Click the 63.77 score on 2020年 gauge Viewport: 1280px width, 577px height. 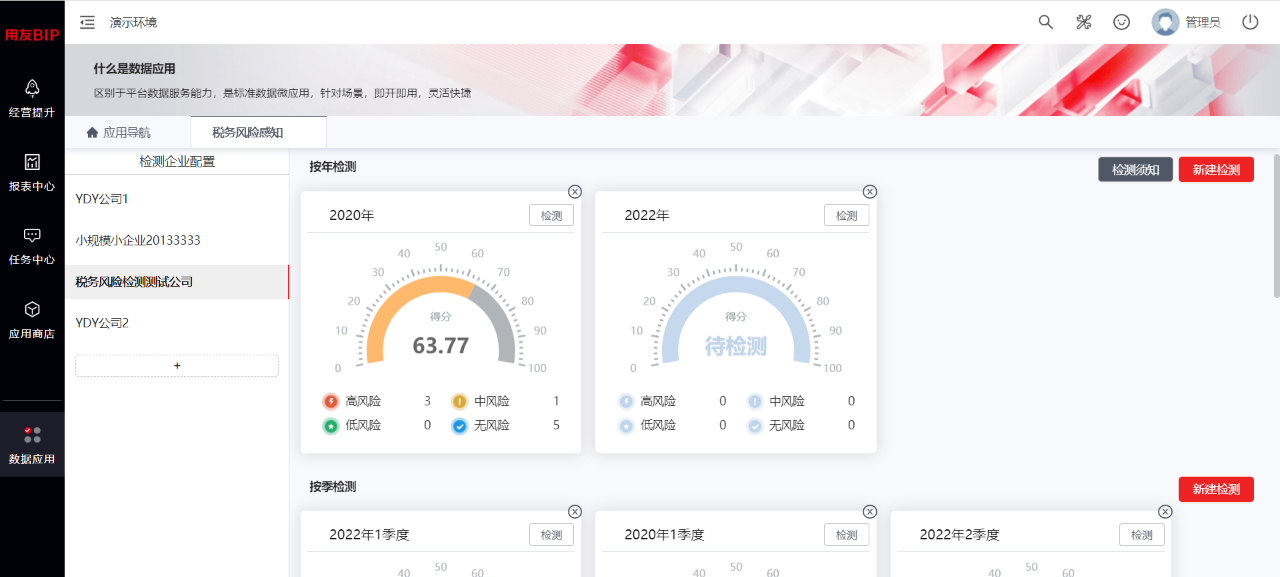click(x=441, y=346)
